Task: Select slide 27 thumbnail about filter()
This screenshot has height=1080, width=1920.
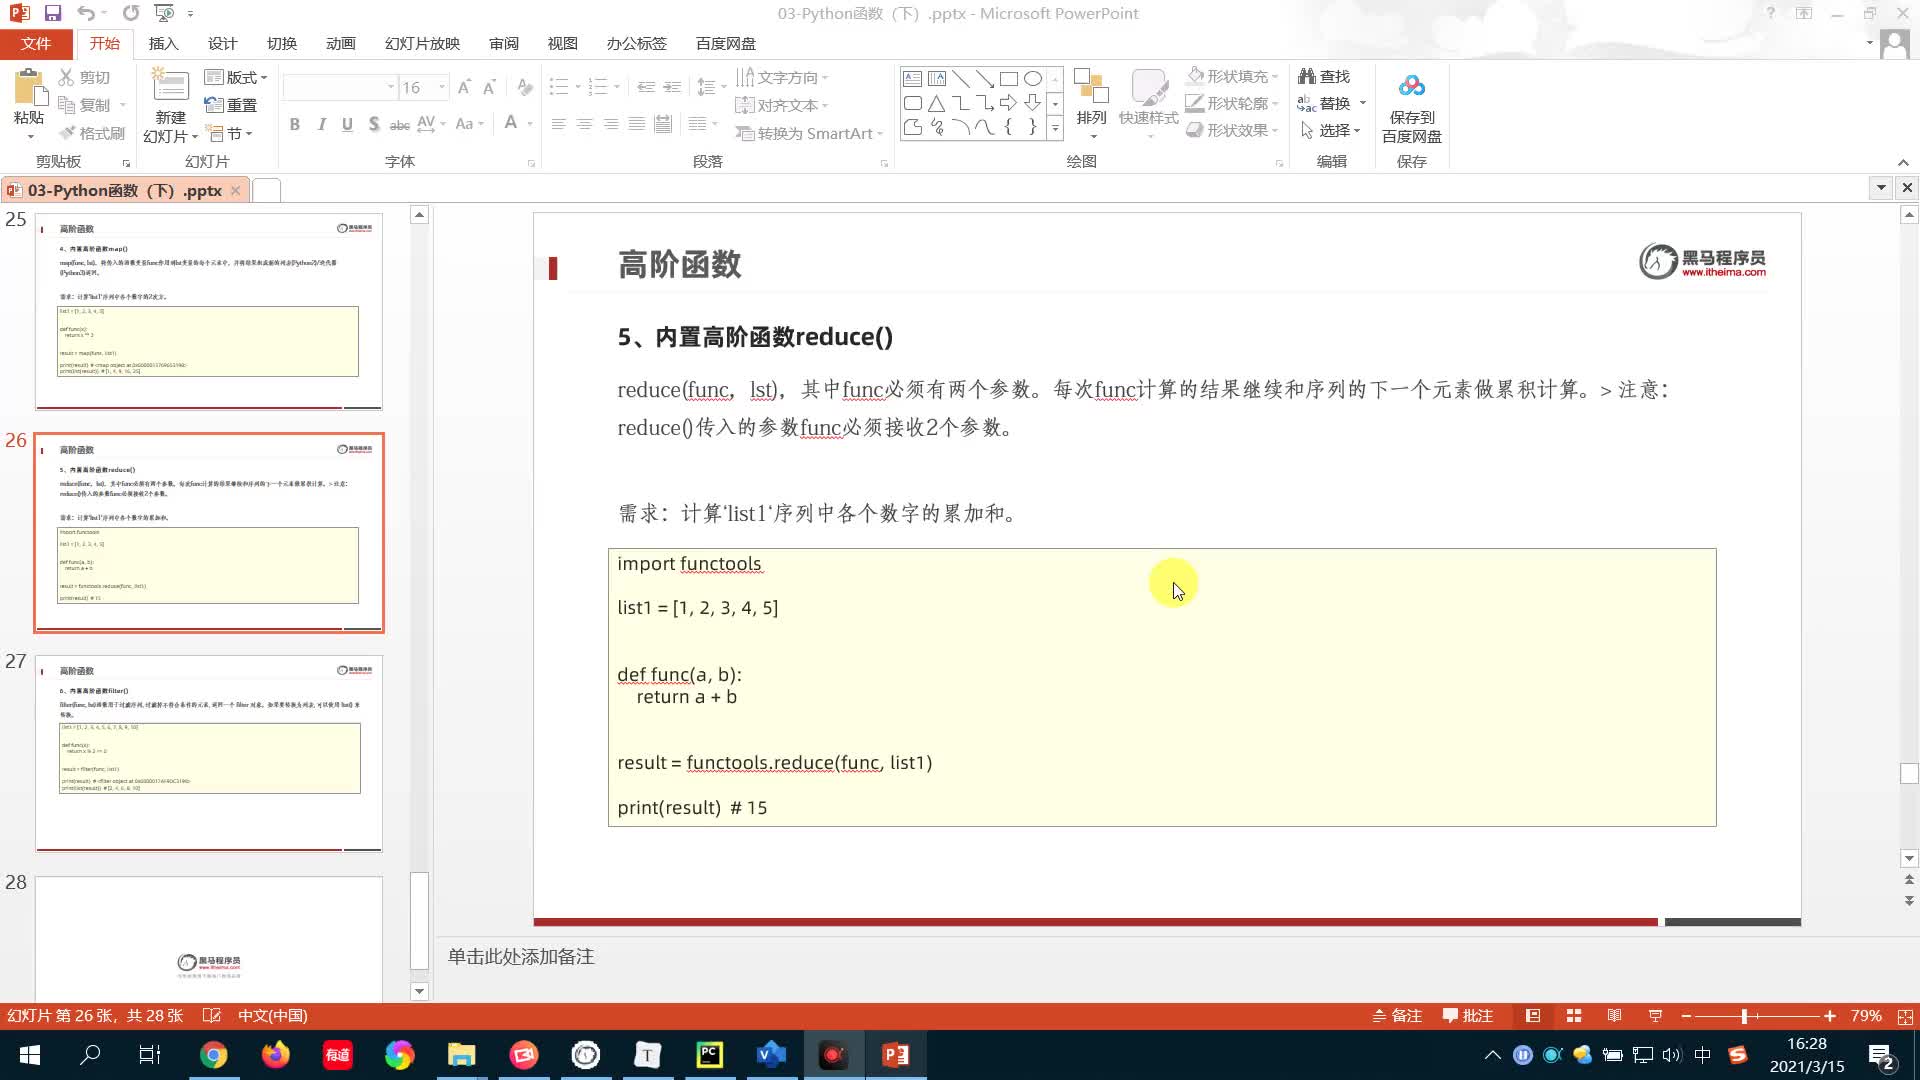Action: tap(209, 753)
